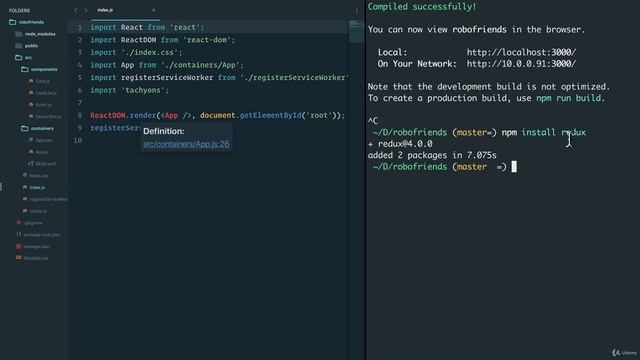Click line number 1 in the gutter
This screenshot has width=640, height=360.
click(80, 27)
